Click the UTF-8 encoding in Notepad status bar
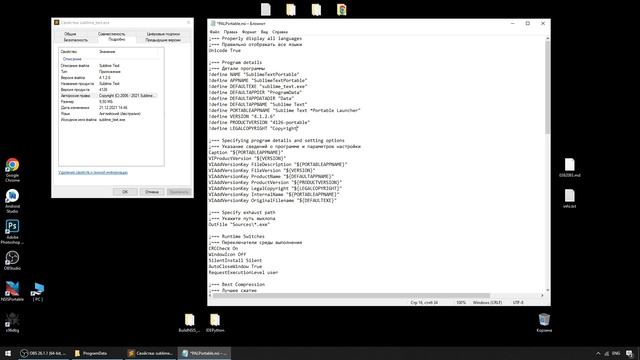 point(518,302)
